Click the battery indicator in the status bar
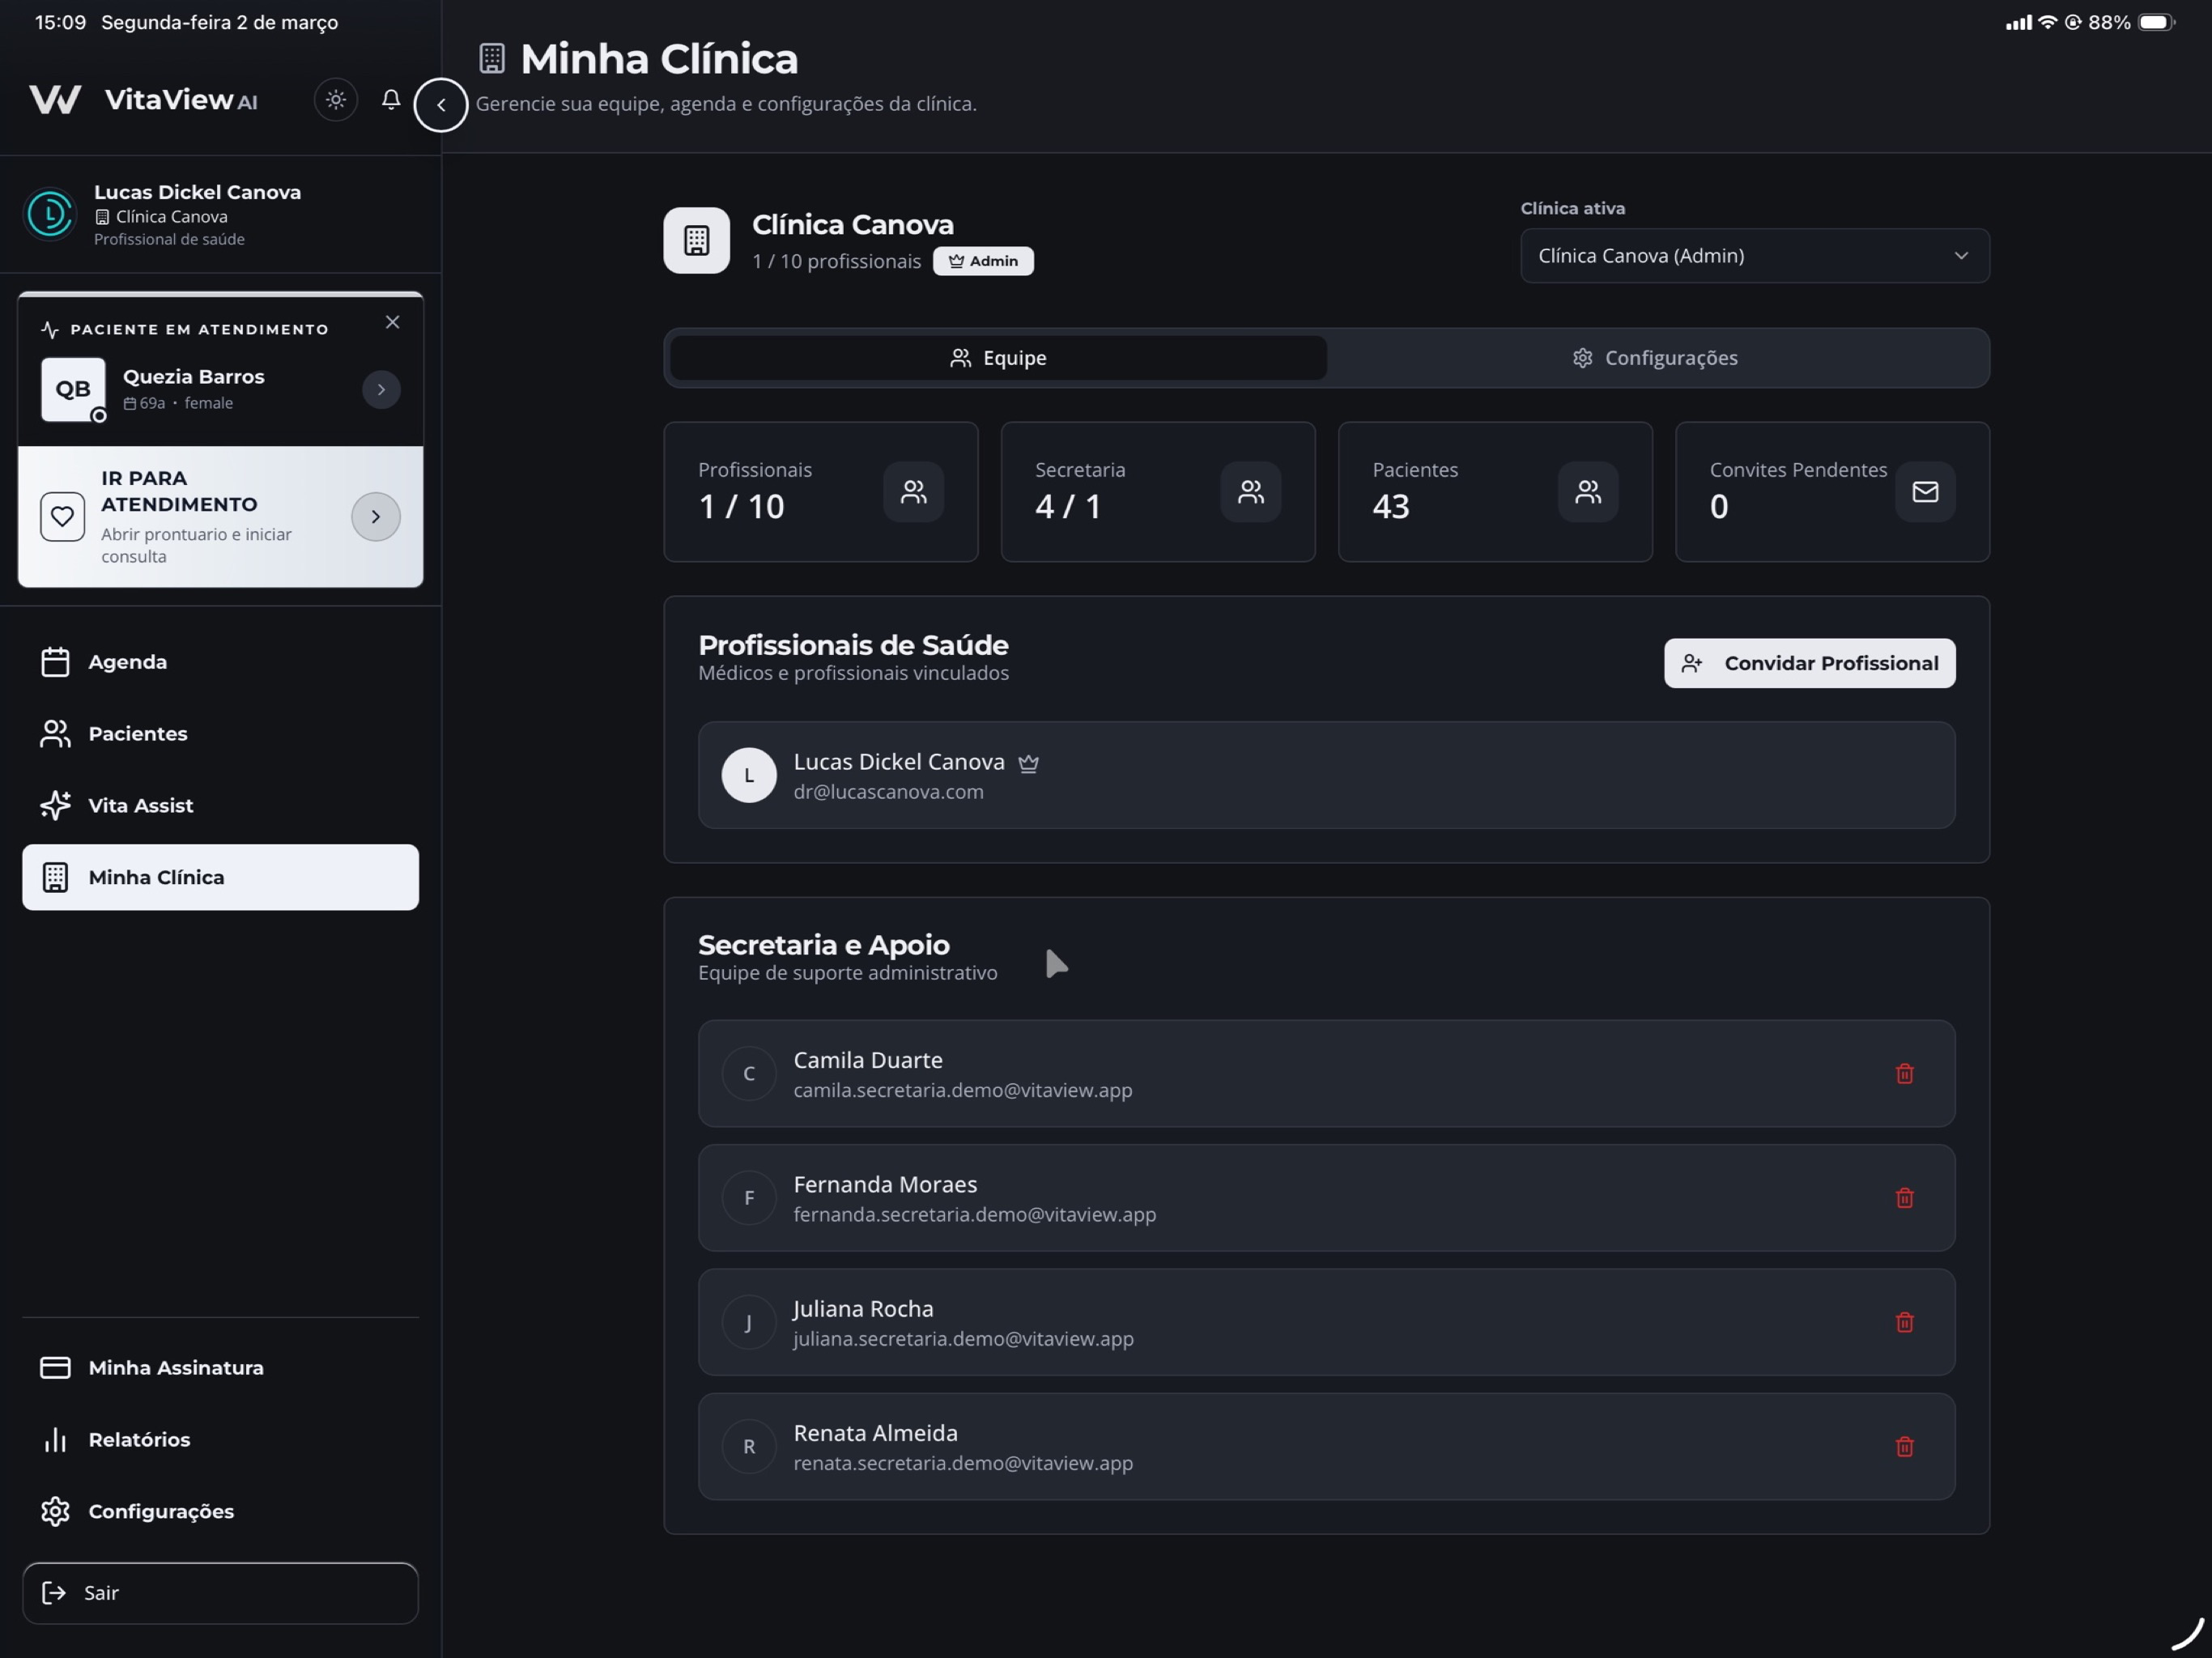This screenshot has width=2212, height=1658. pos(2157,22)
